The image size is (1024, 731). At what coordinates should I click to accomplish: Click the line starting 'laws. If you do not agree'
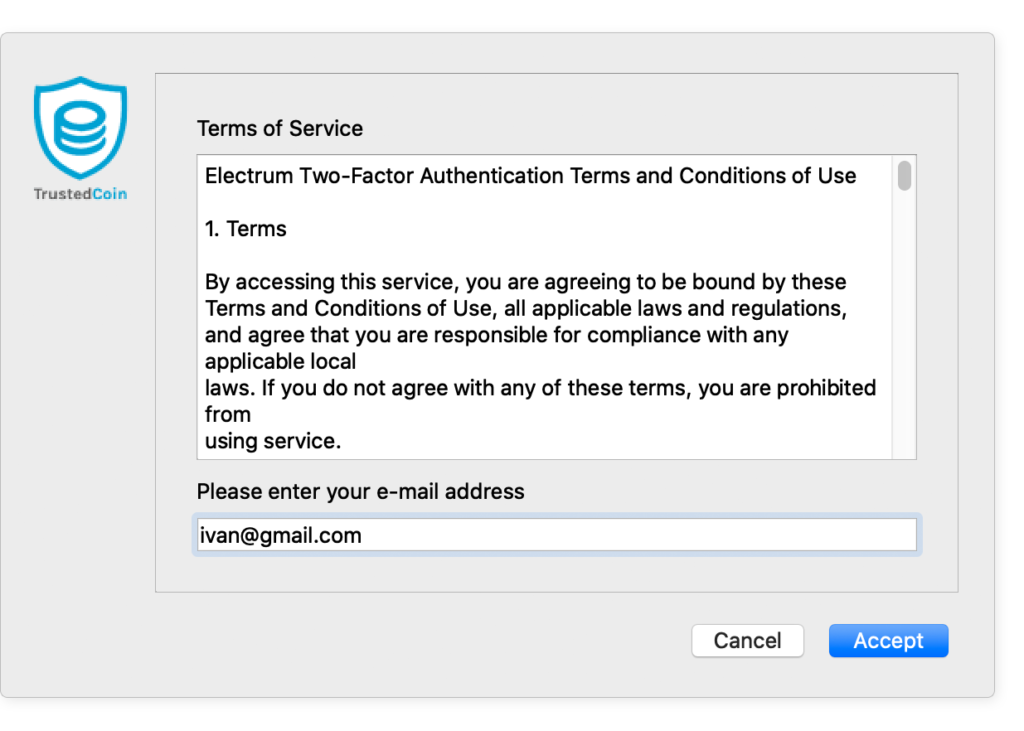coord(541,388)
